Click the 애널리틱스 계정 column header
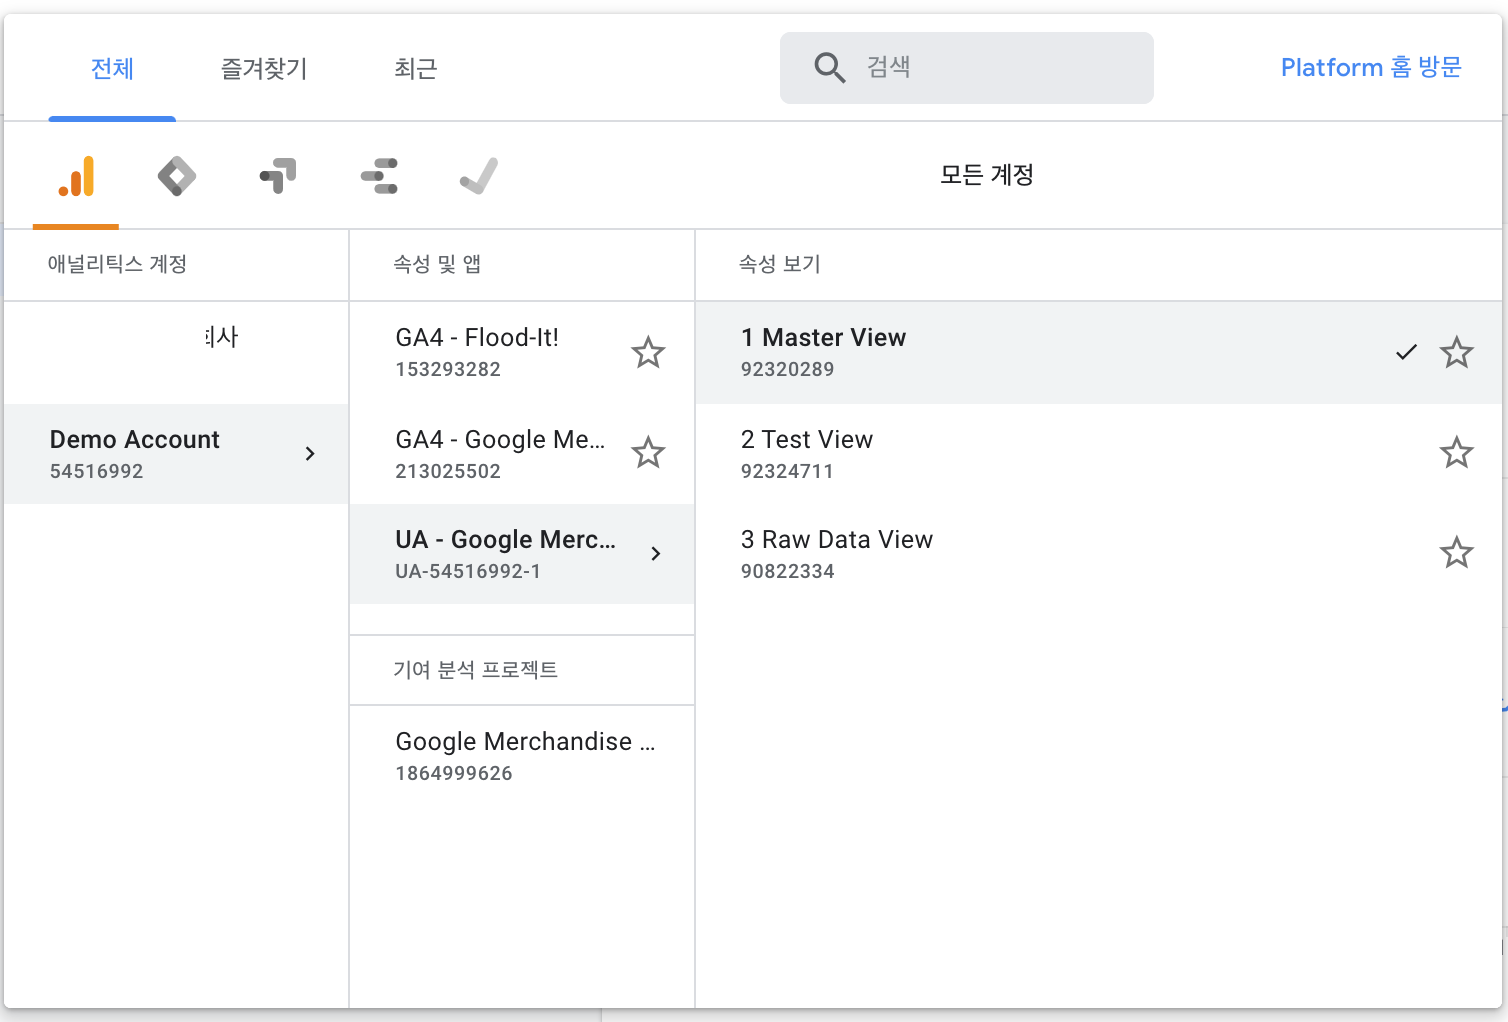Screen dimensions: 1508x1022 click(x=118, y=264)
